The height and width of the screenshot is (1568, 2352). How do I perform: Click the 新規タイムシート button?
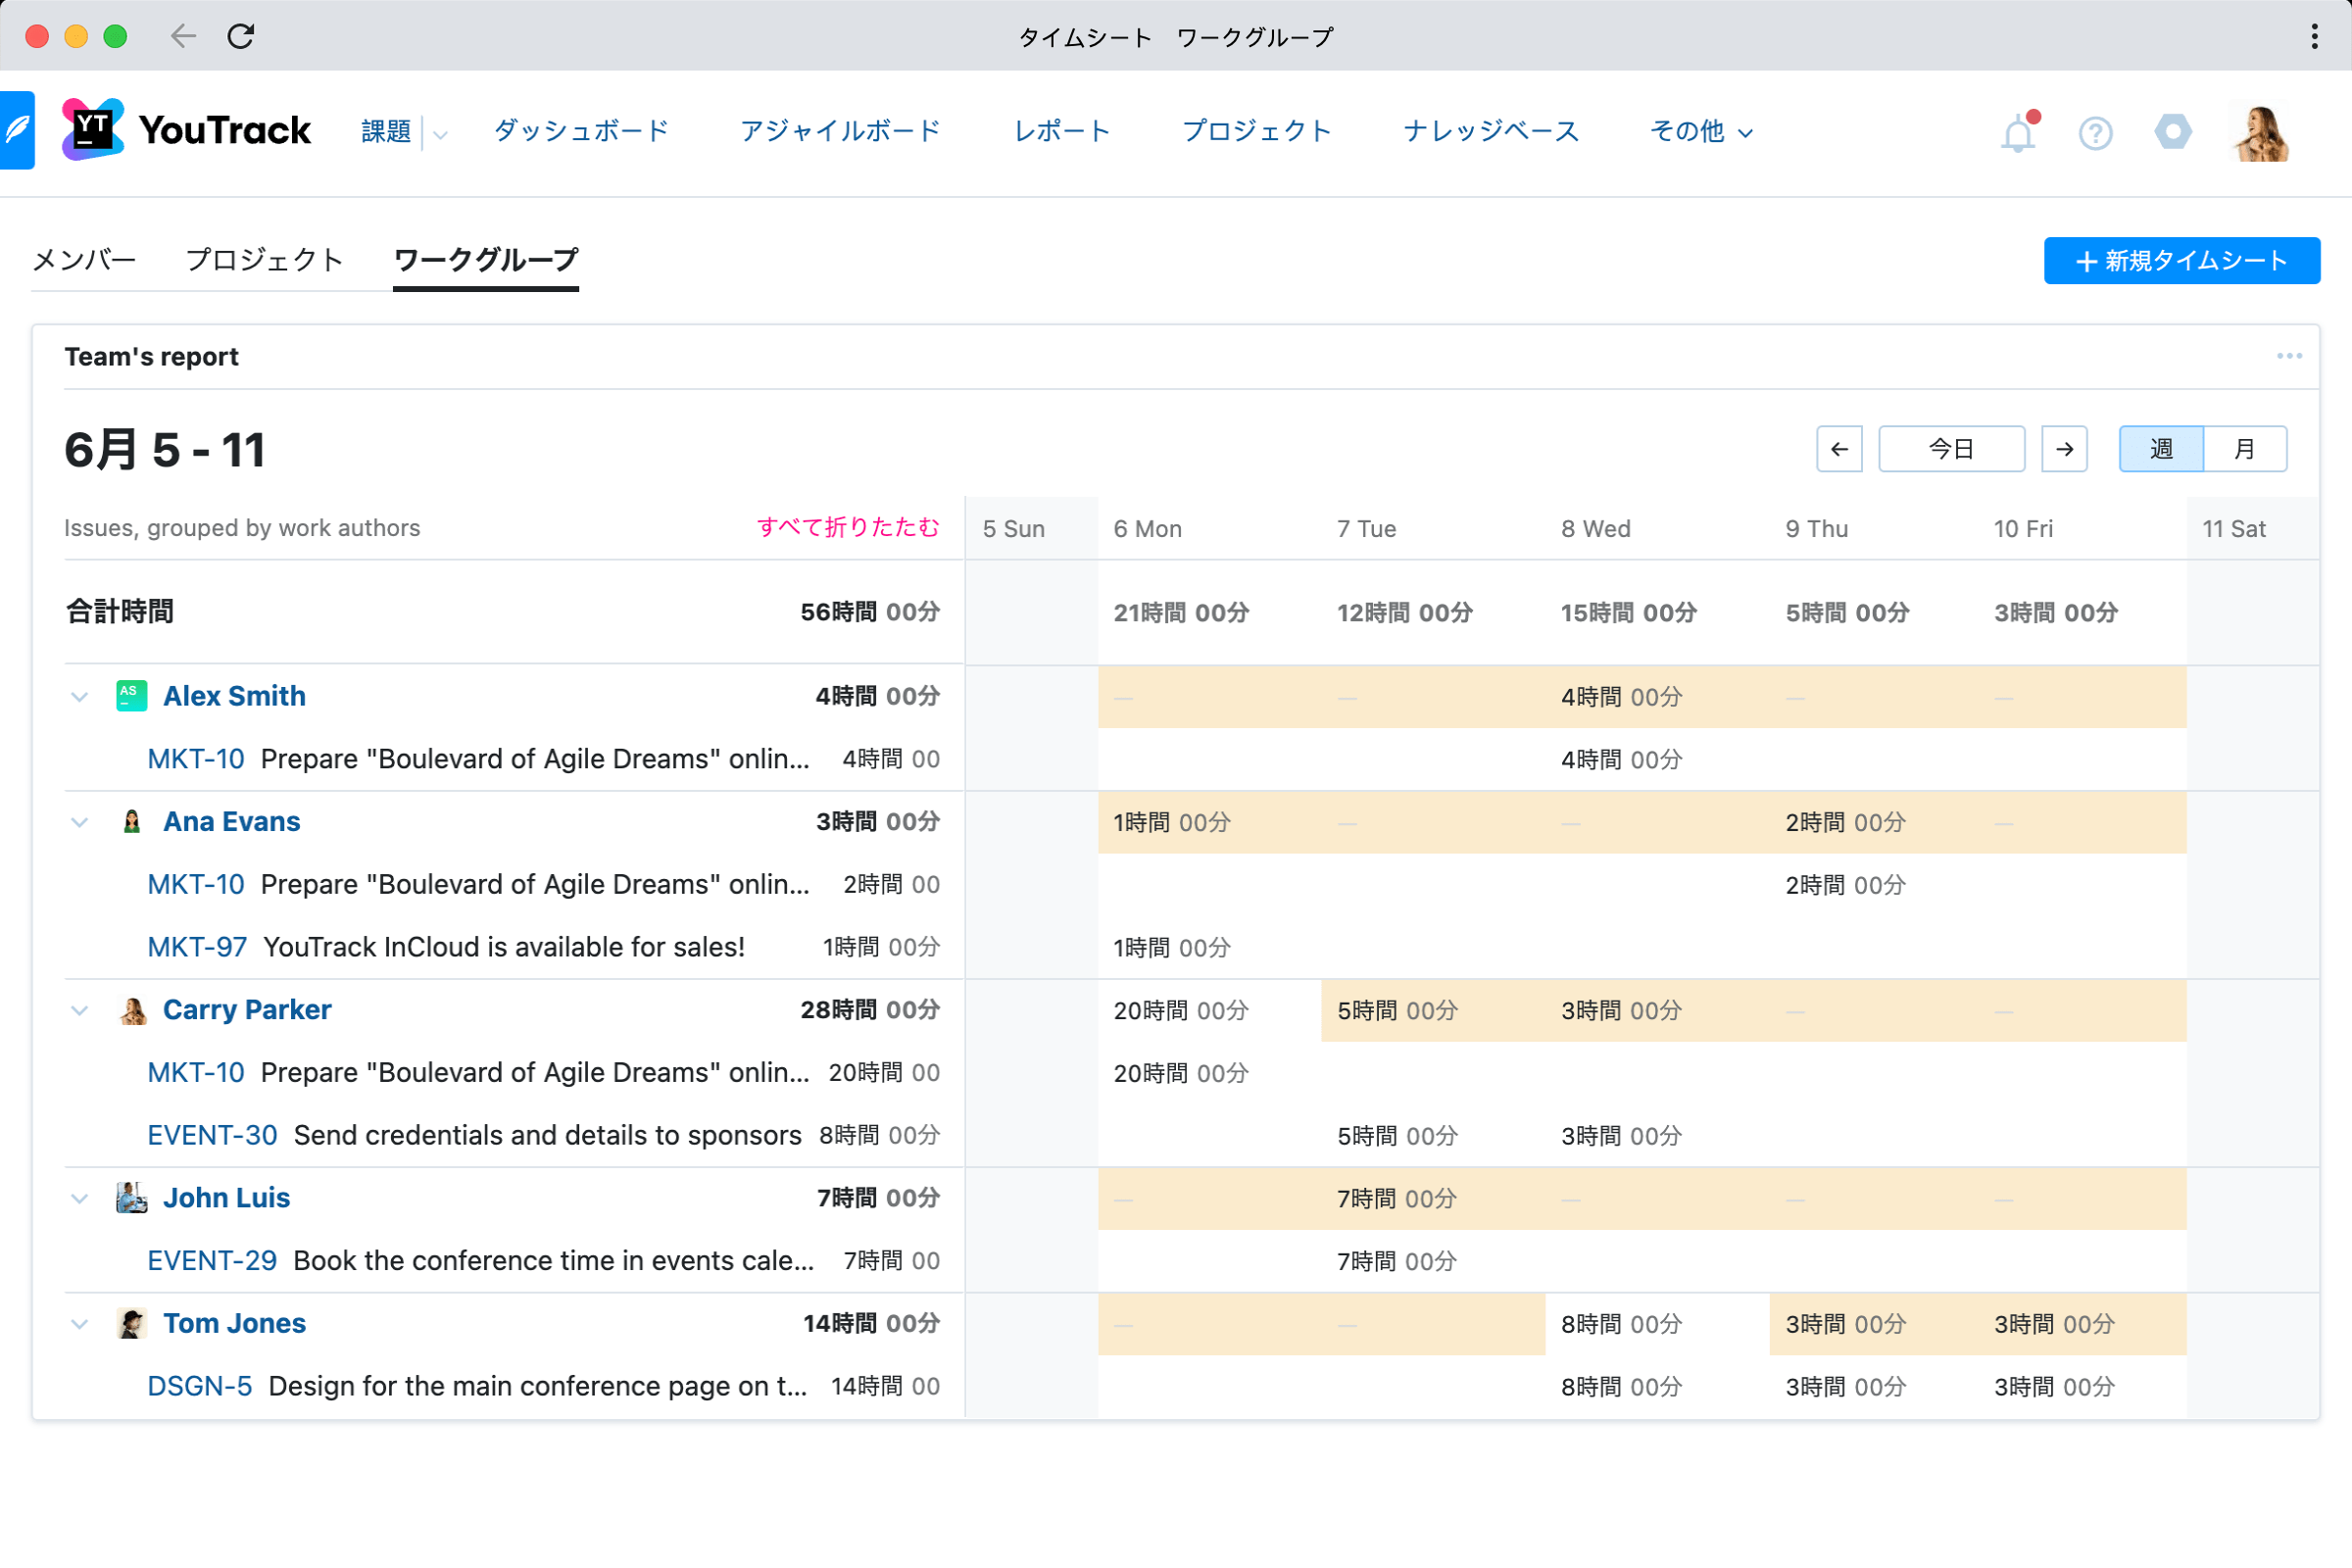pos(2181,260)
